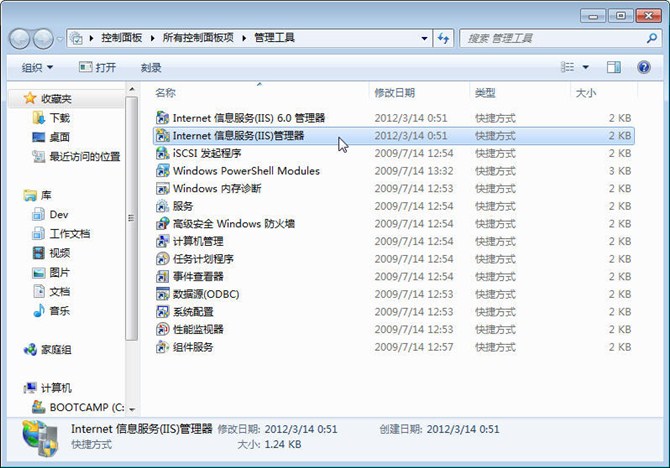Click the 桌面 icon in sidebar
Viewport: 670px width, 468px height.
[38, 137]
